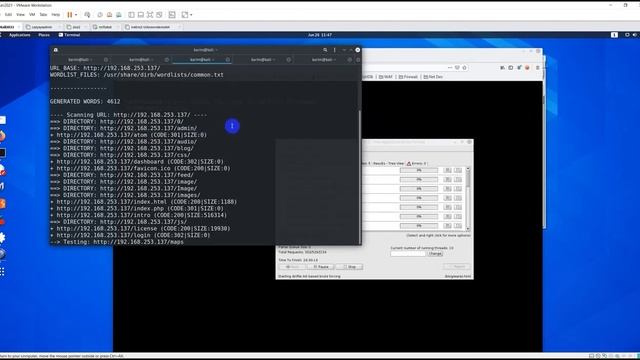This screenshot has height=360, width=640.
Task: Open the VMware Edit menu
Action: (8, 15)
